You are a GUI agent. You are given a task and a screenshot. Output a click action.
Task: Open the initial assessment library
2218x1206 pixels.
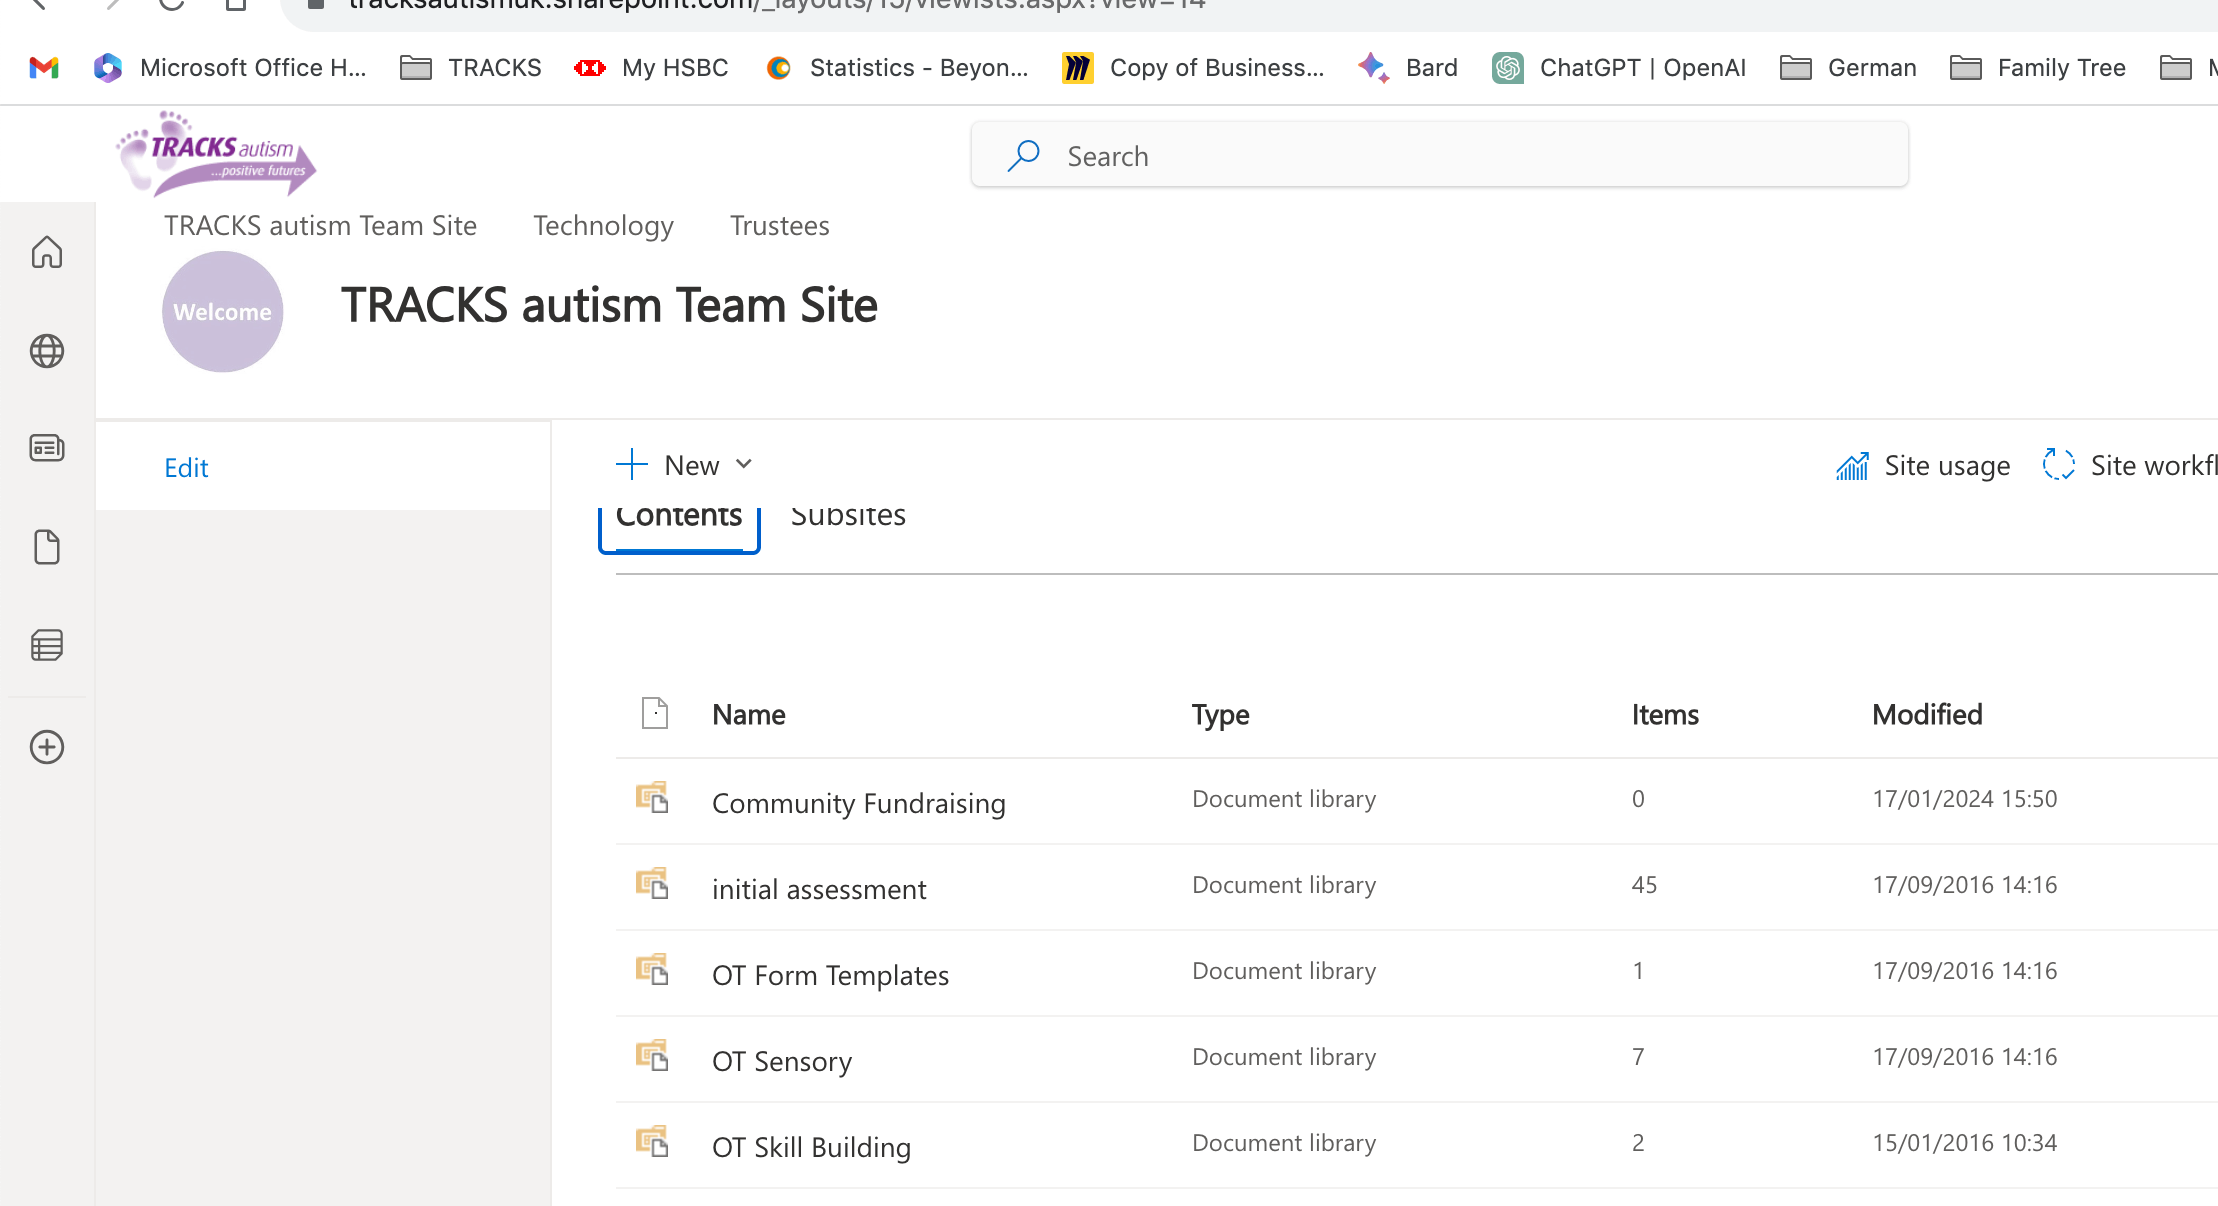click(819, 889)
